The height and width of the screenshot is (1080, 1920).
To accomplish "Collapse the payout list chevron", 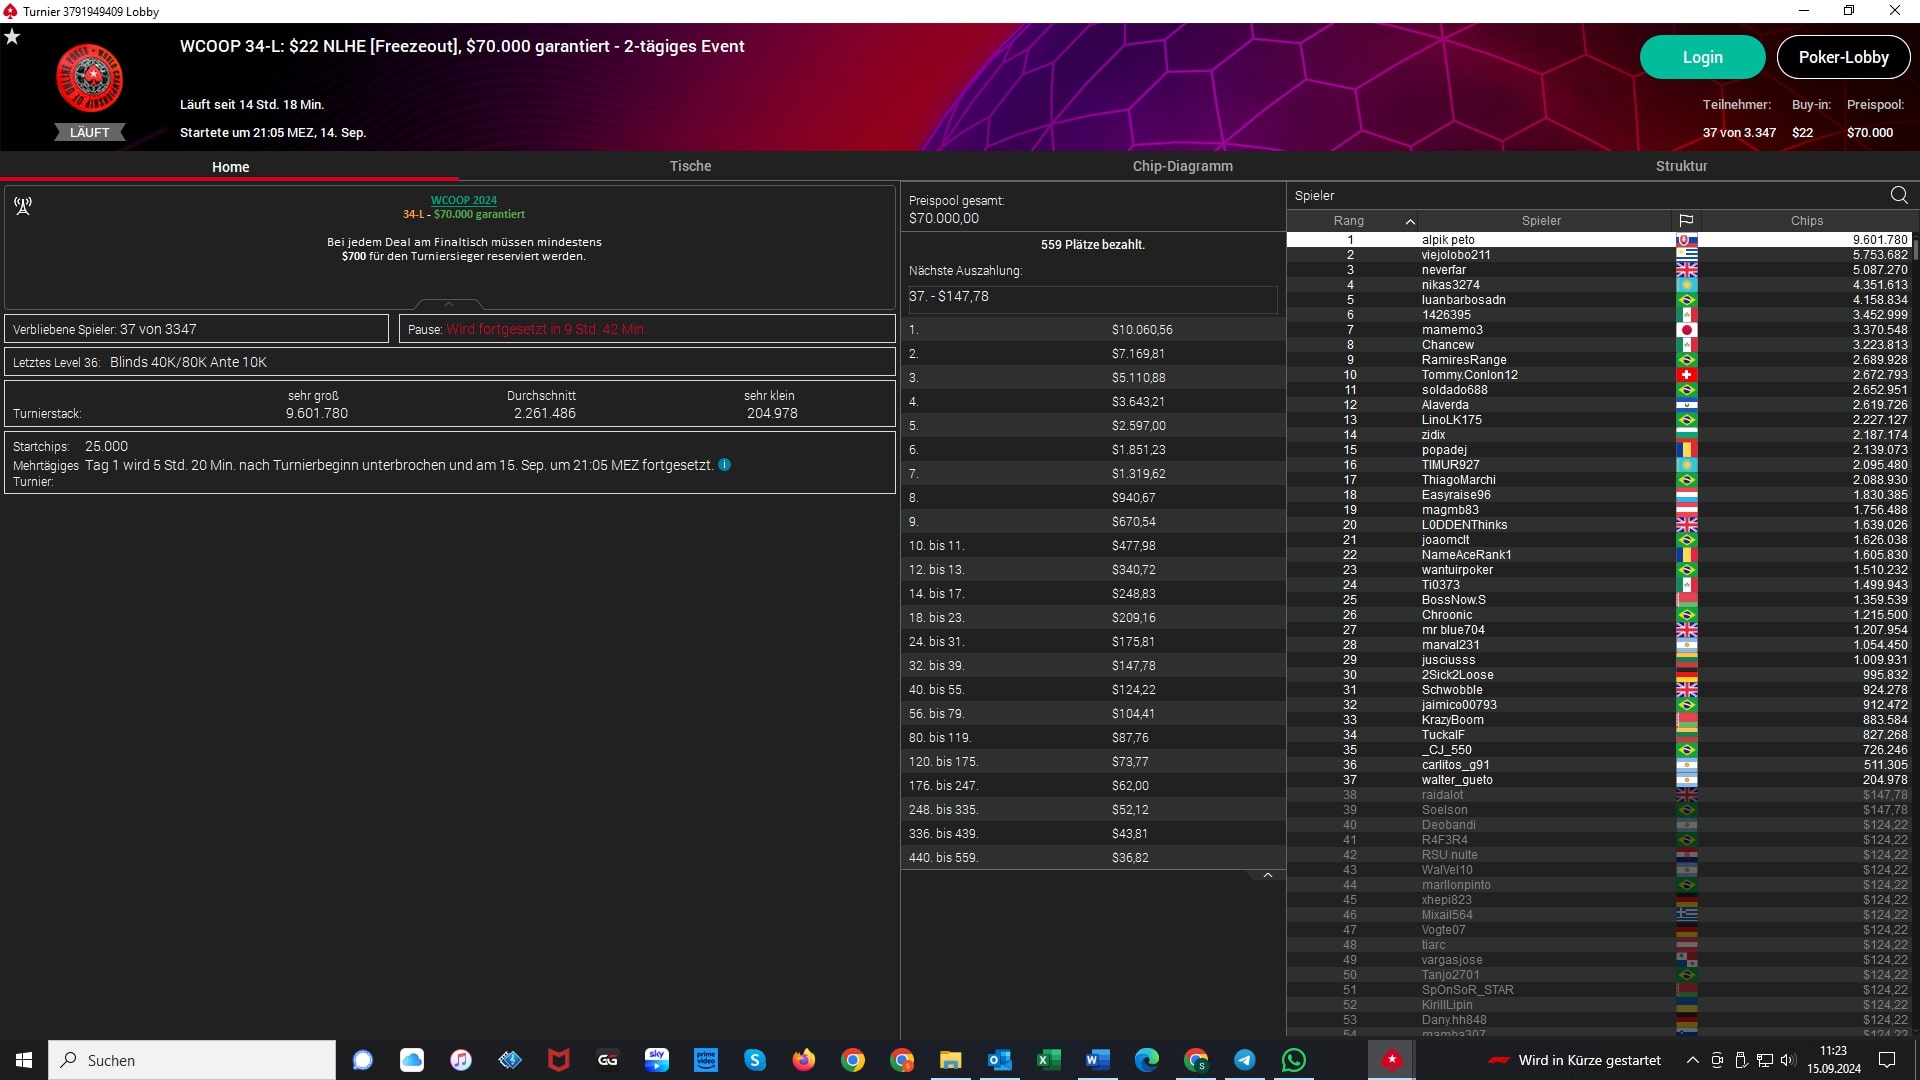I will [x=1267, y=875].
